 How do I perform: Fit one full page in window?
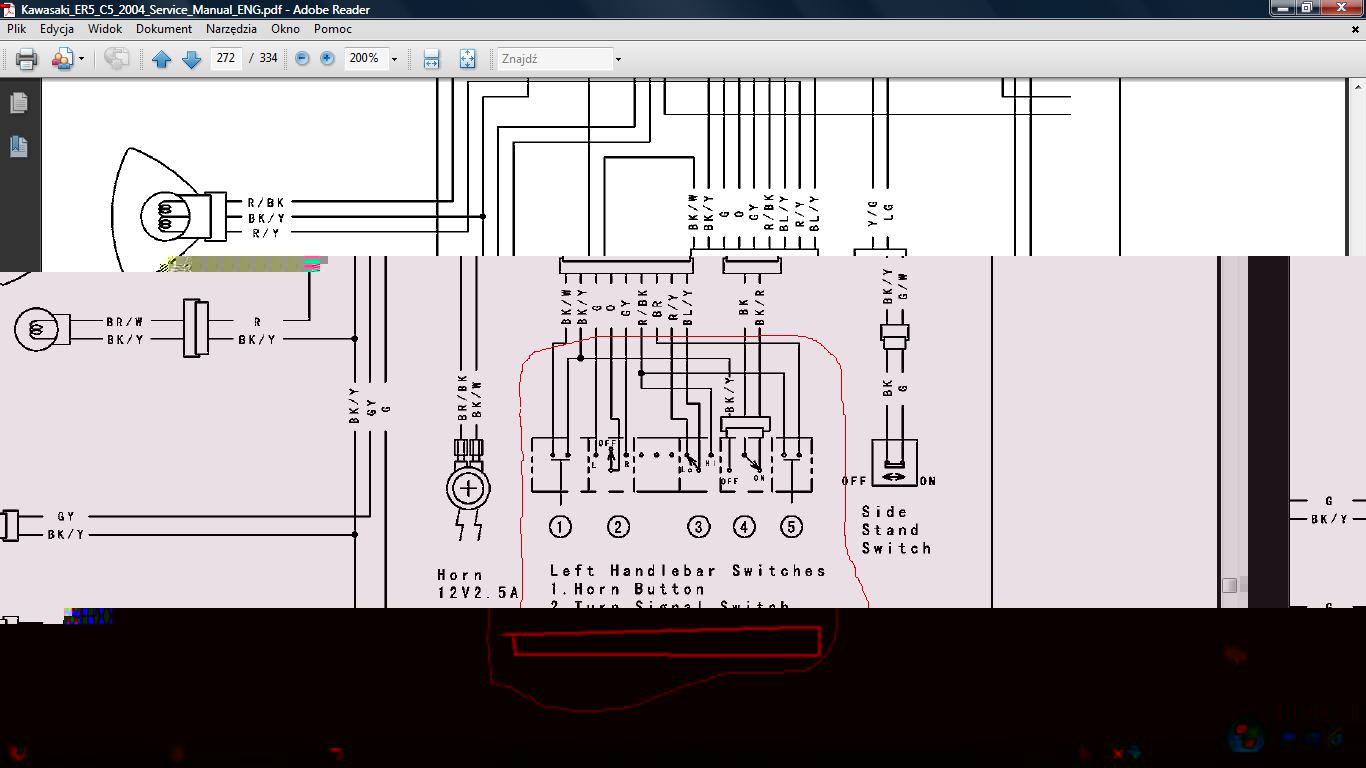coord(467,59)
